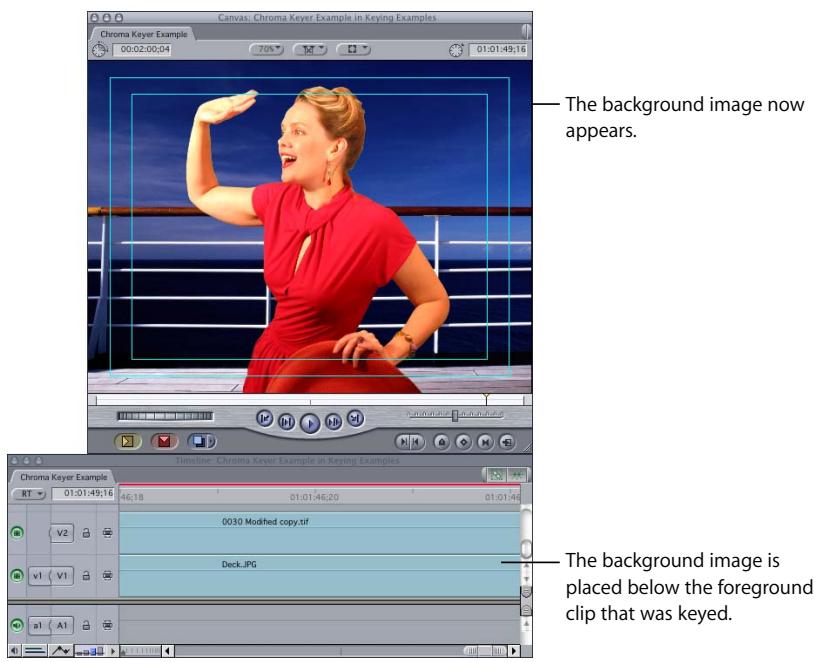Click the a1 source control
The height and width of the screenshot is (662, 818).
click(38, 625)
